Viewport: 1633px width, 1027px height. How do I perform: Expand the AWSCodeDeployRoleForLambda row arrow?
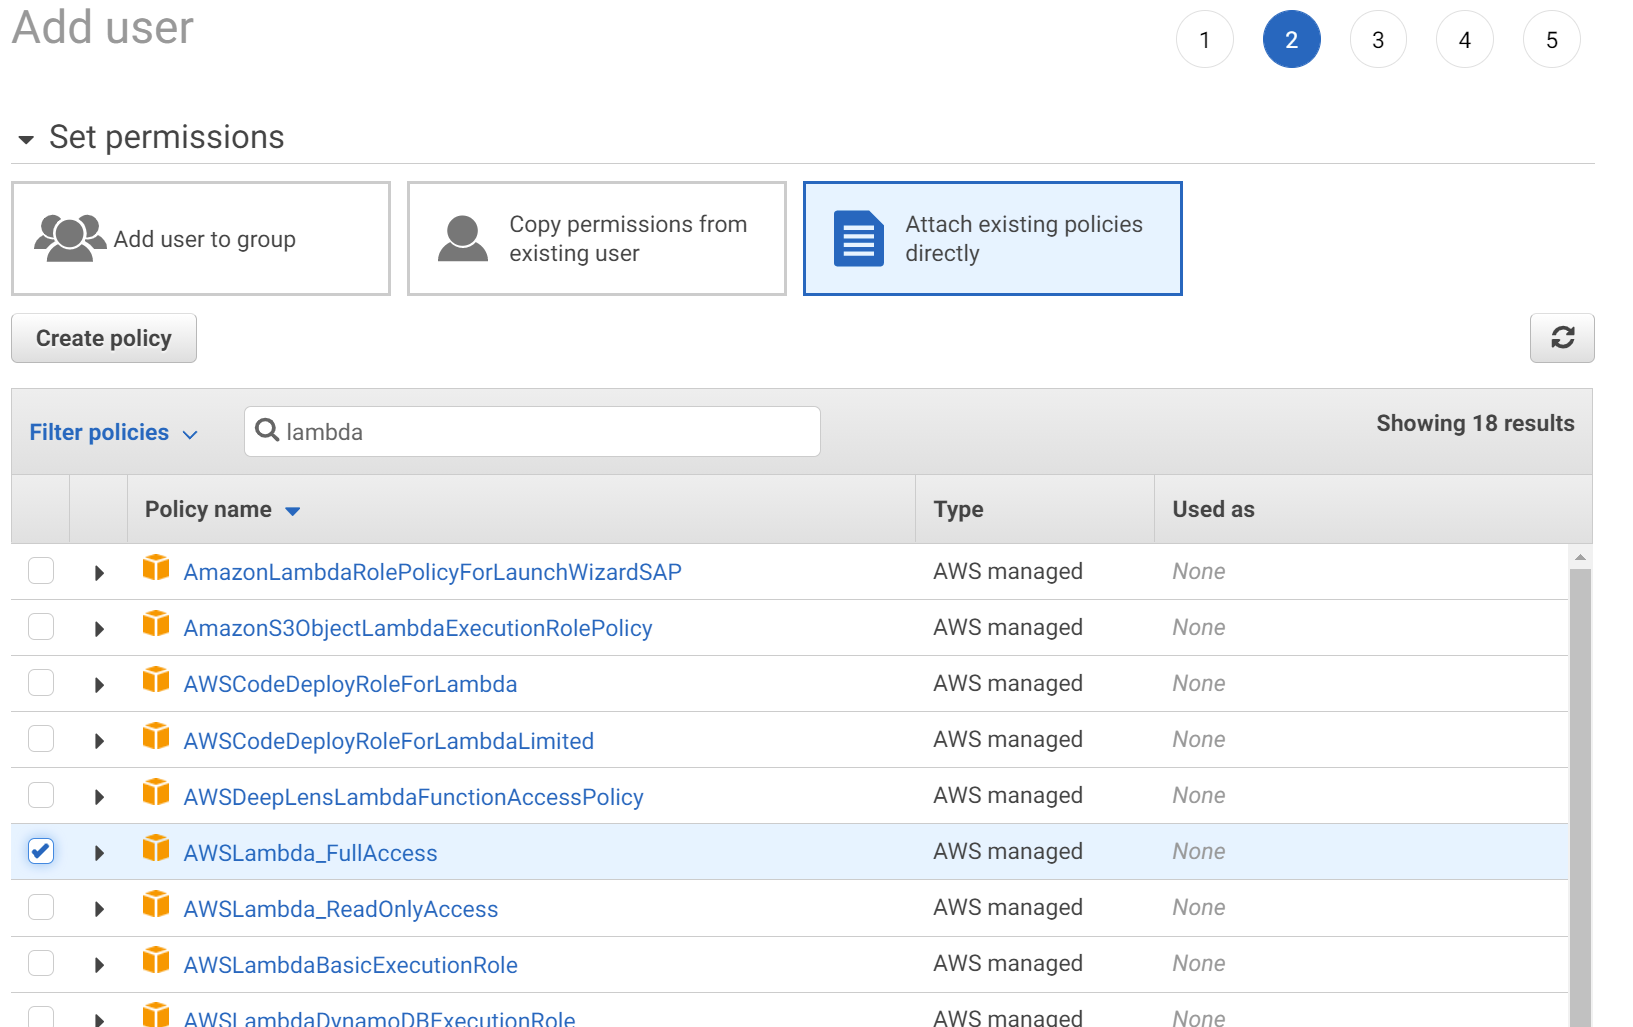tap(99, 685)
